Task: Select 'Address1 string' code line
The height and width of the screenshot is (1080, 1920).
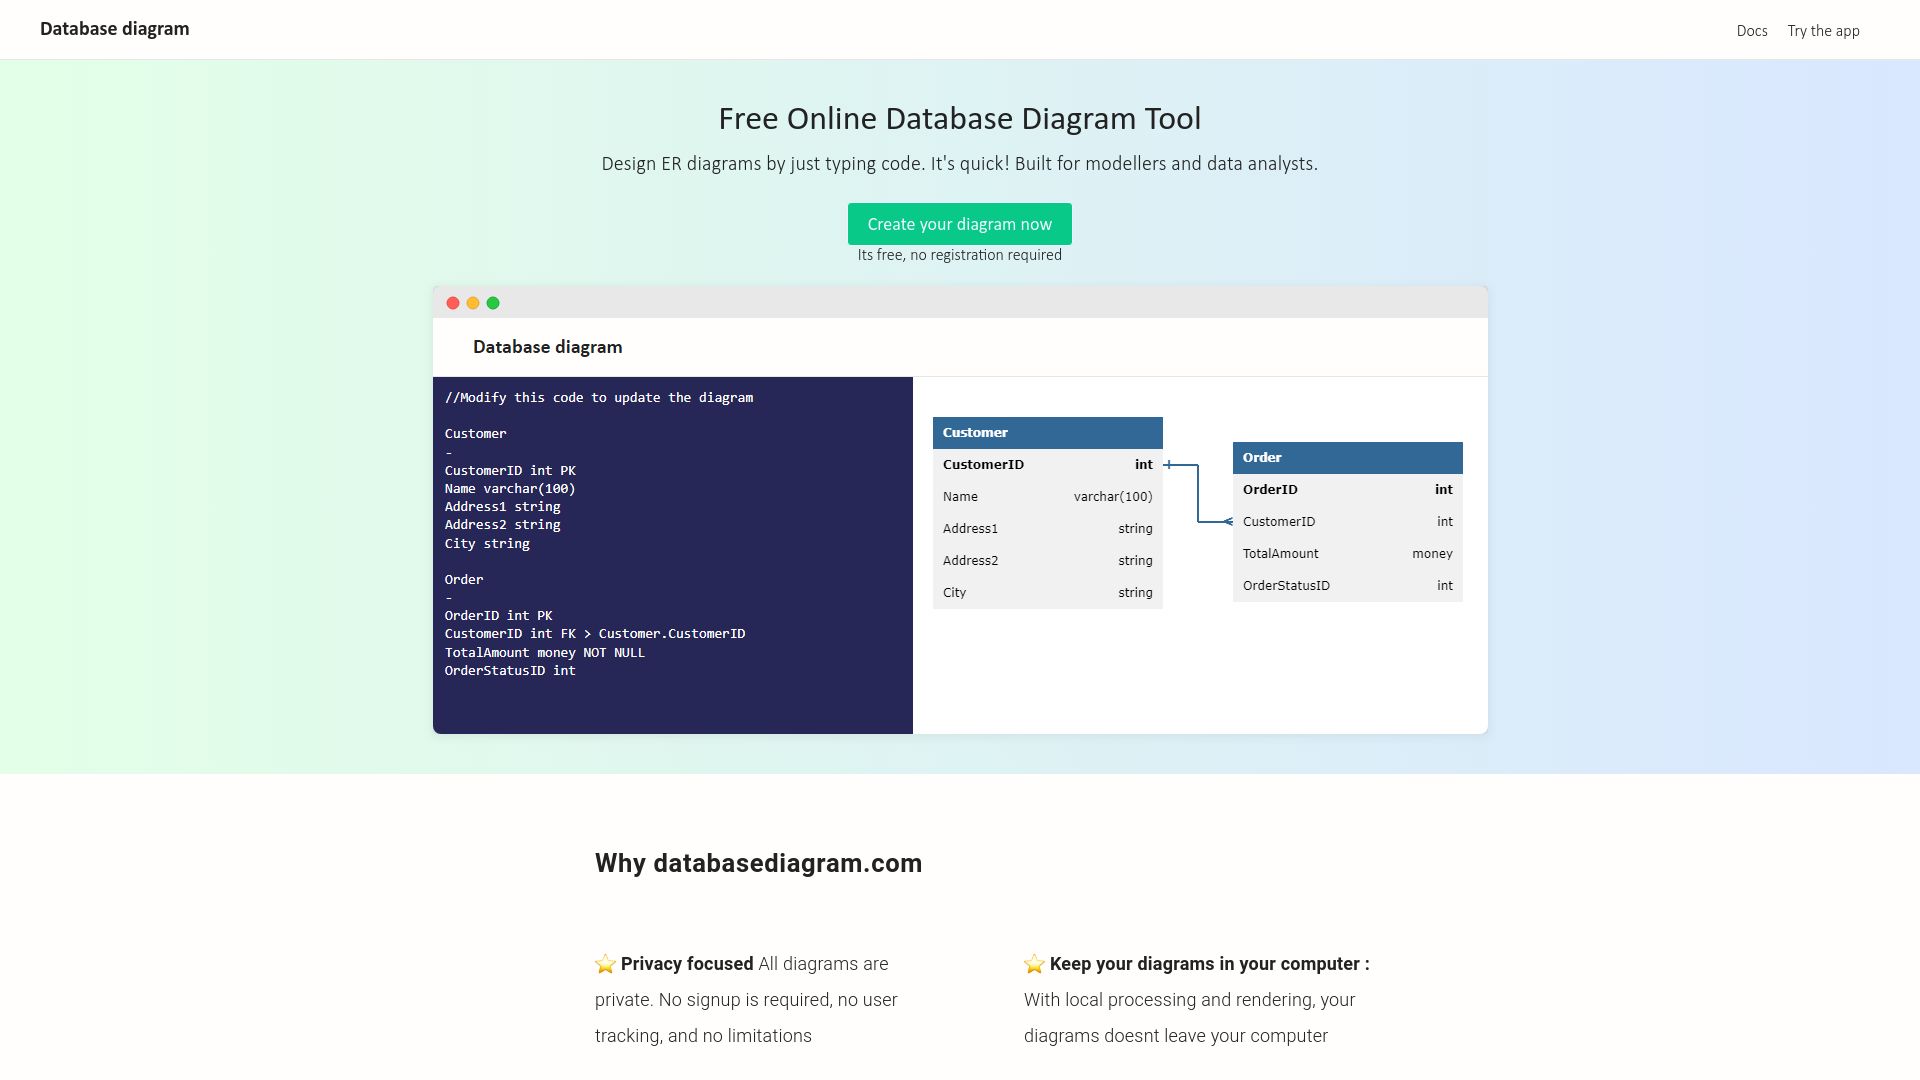Action: point(502,507)
